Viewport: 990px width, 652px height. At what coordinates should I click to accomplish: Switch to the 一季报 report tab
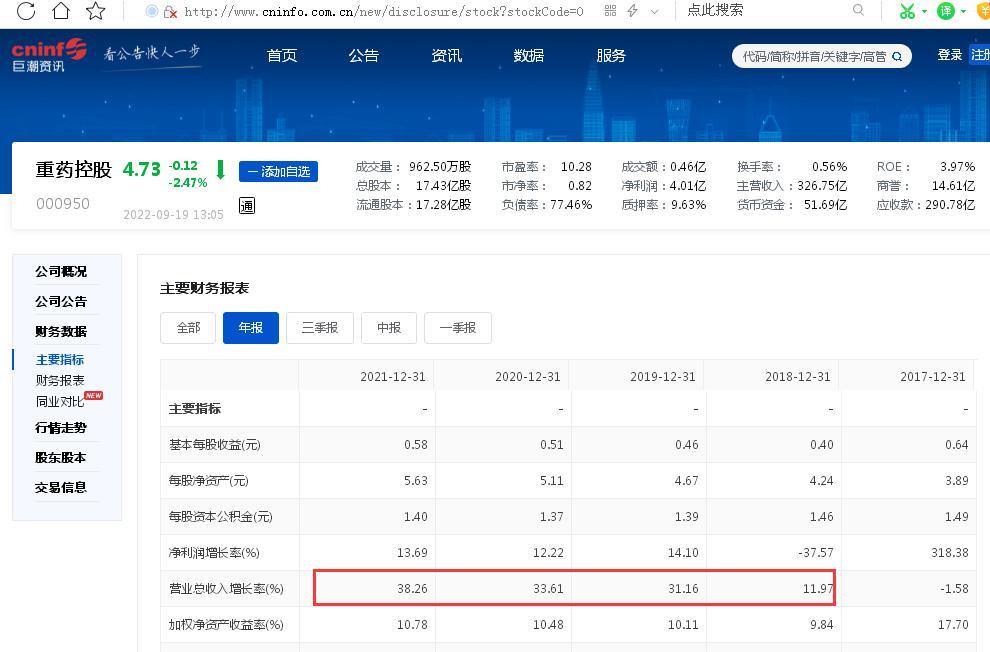pos(458,328)
